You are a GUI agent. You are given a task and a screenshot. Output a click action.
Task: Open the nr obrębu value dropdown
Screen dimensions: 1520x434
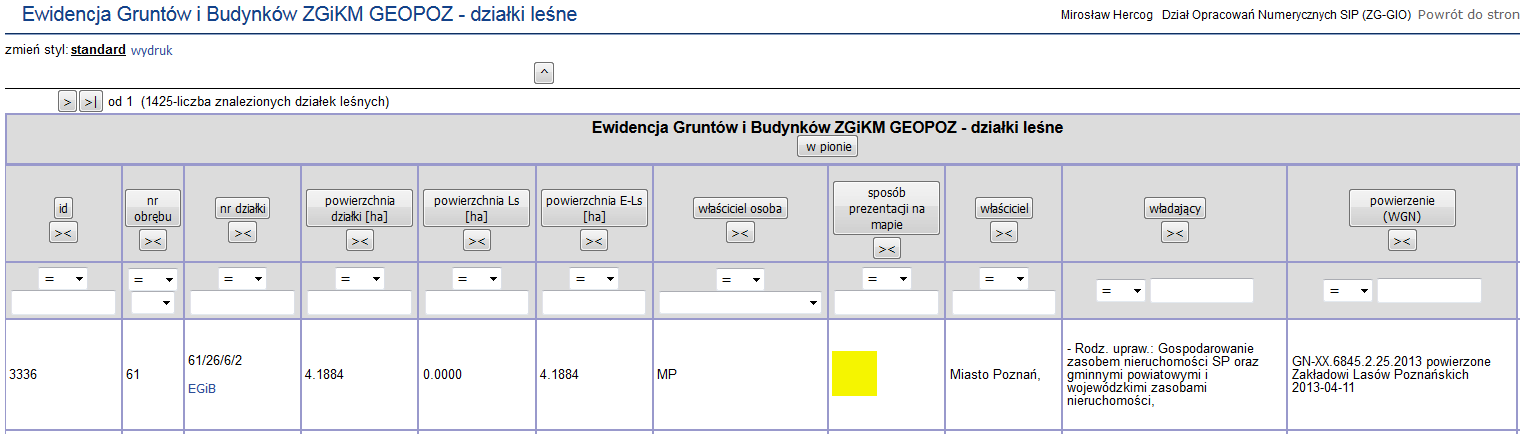[x=153, y=303]
